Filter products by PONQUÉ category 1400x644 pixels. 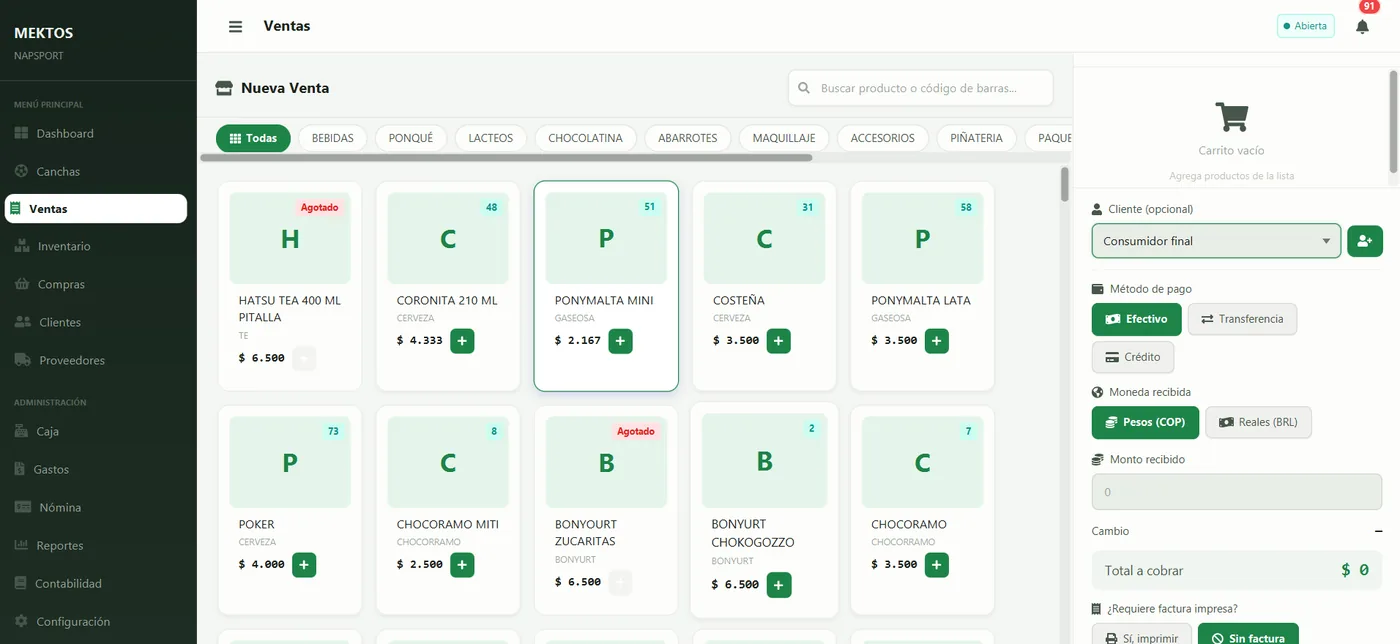[411, 138]
